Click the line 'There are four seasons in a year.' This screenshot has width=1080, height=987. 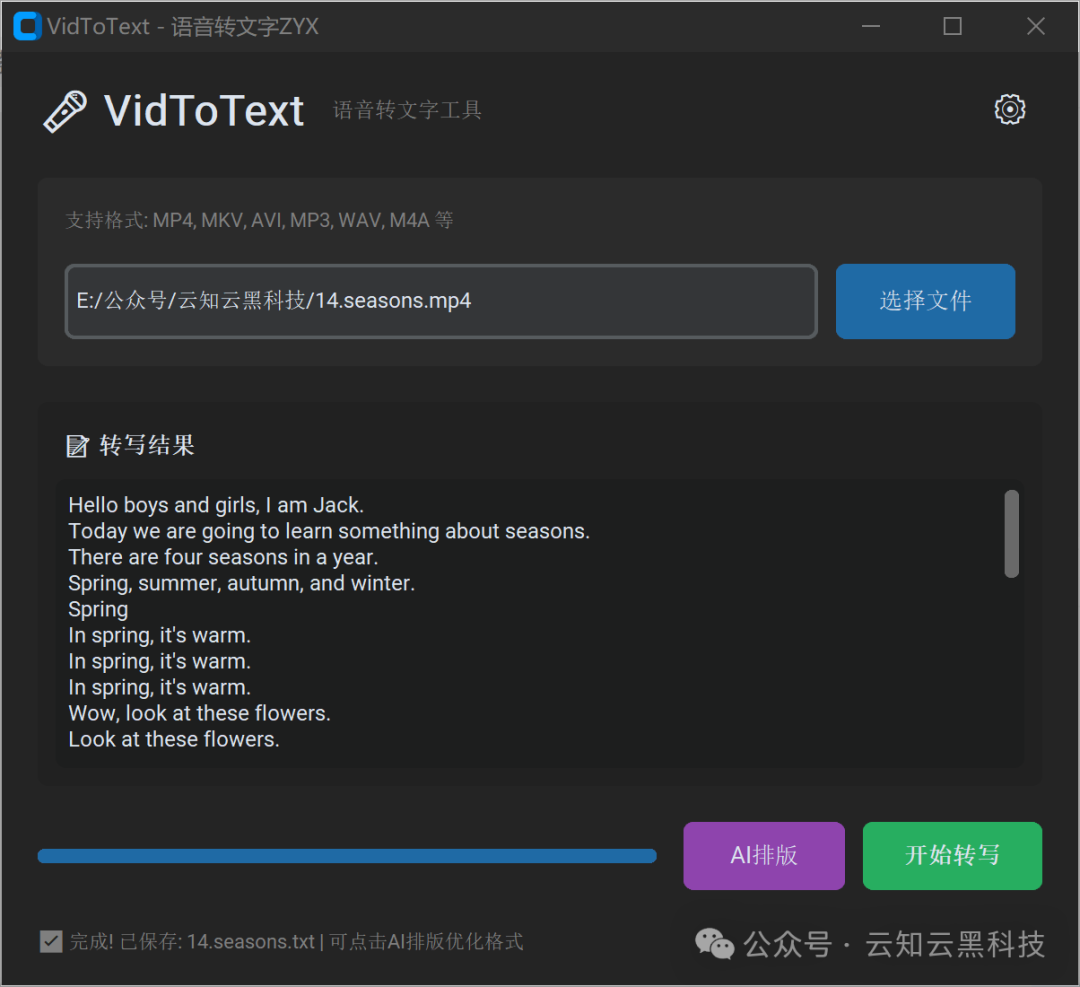point(223,557)
